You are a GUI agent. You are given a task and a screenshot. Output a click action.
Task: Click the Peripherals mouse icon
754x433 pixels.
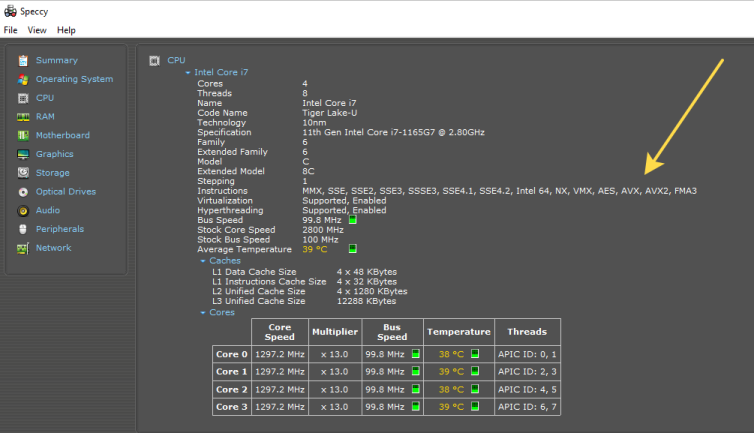23,229
